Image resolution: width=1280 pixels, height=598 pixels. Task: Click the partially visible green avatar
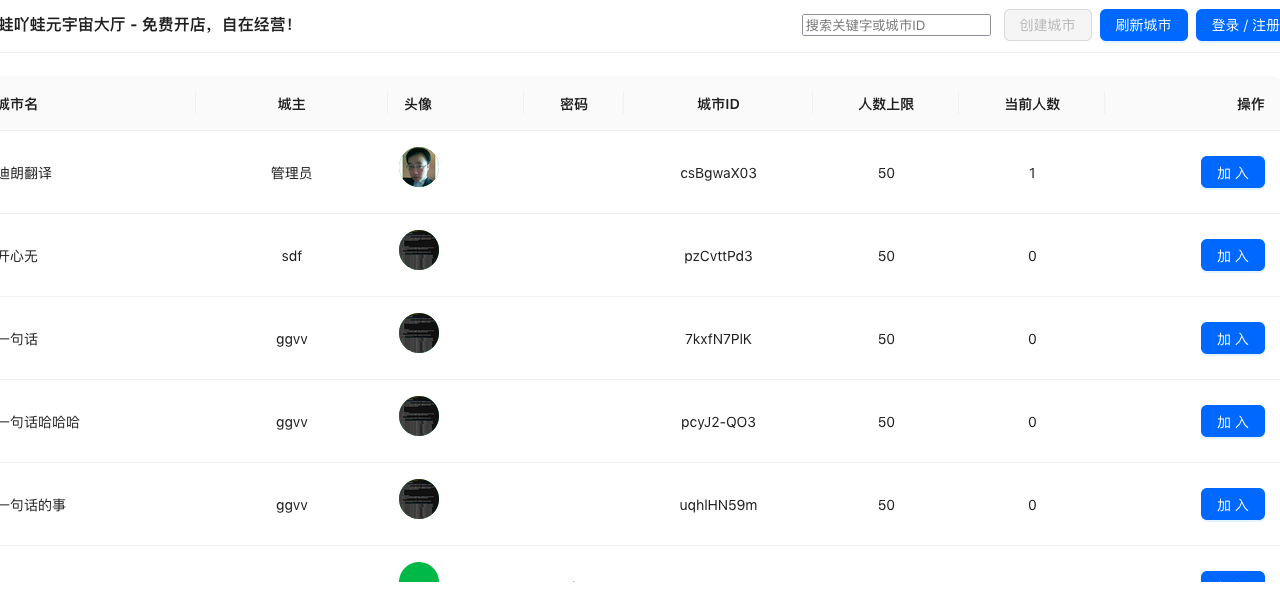tap(419, 573)
